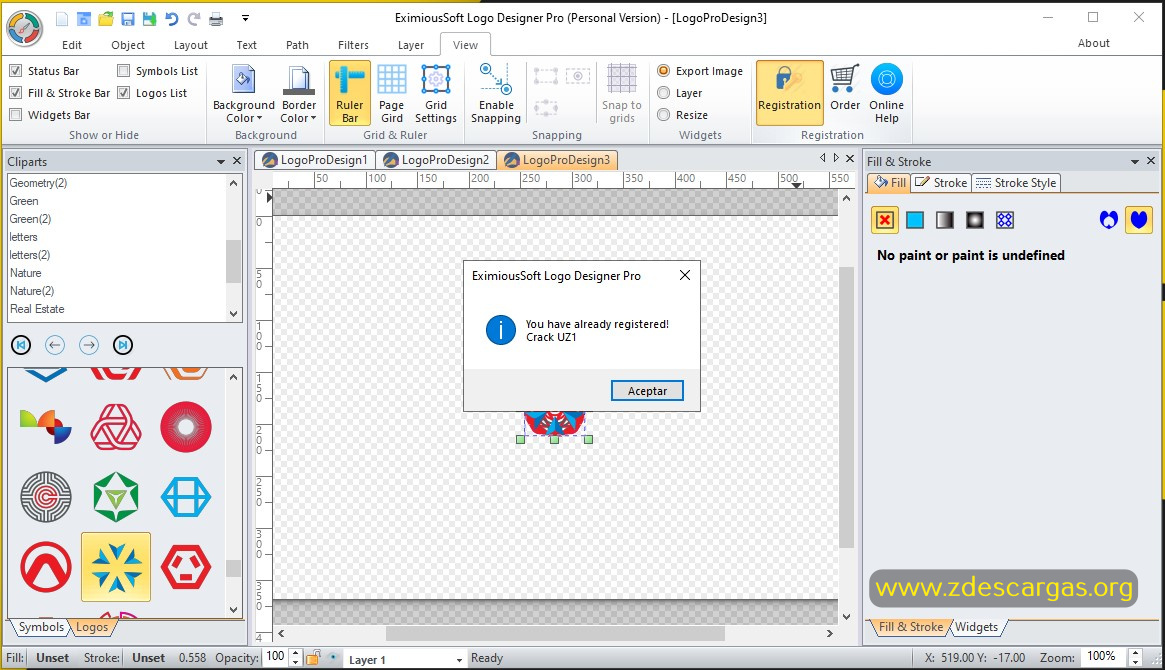The image size is (1165, 670).
Task: Open the Object ribbon tab
Action: 128,45
